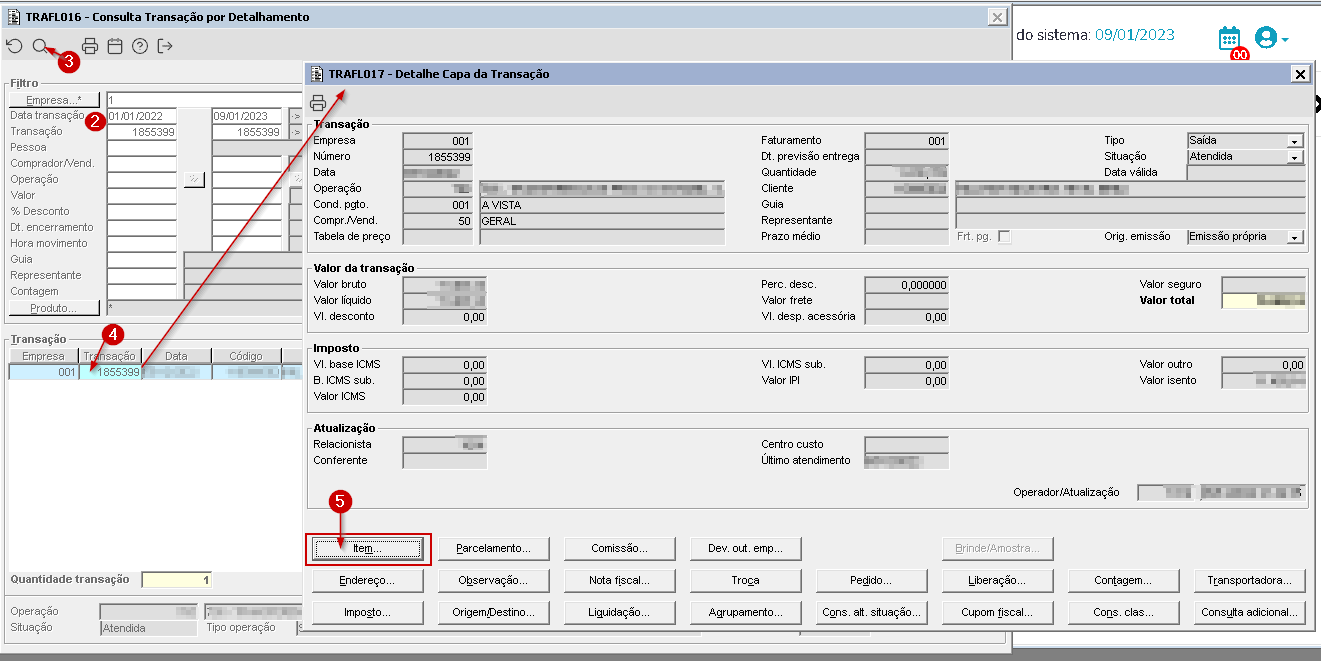Image resolution: width=1321 pixels, height=661 pixels.
Task: Close the TRAFL017 Detalhe Capa window
Action: point(1300,74)
